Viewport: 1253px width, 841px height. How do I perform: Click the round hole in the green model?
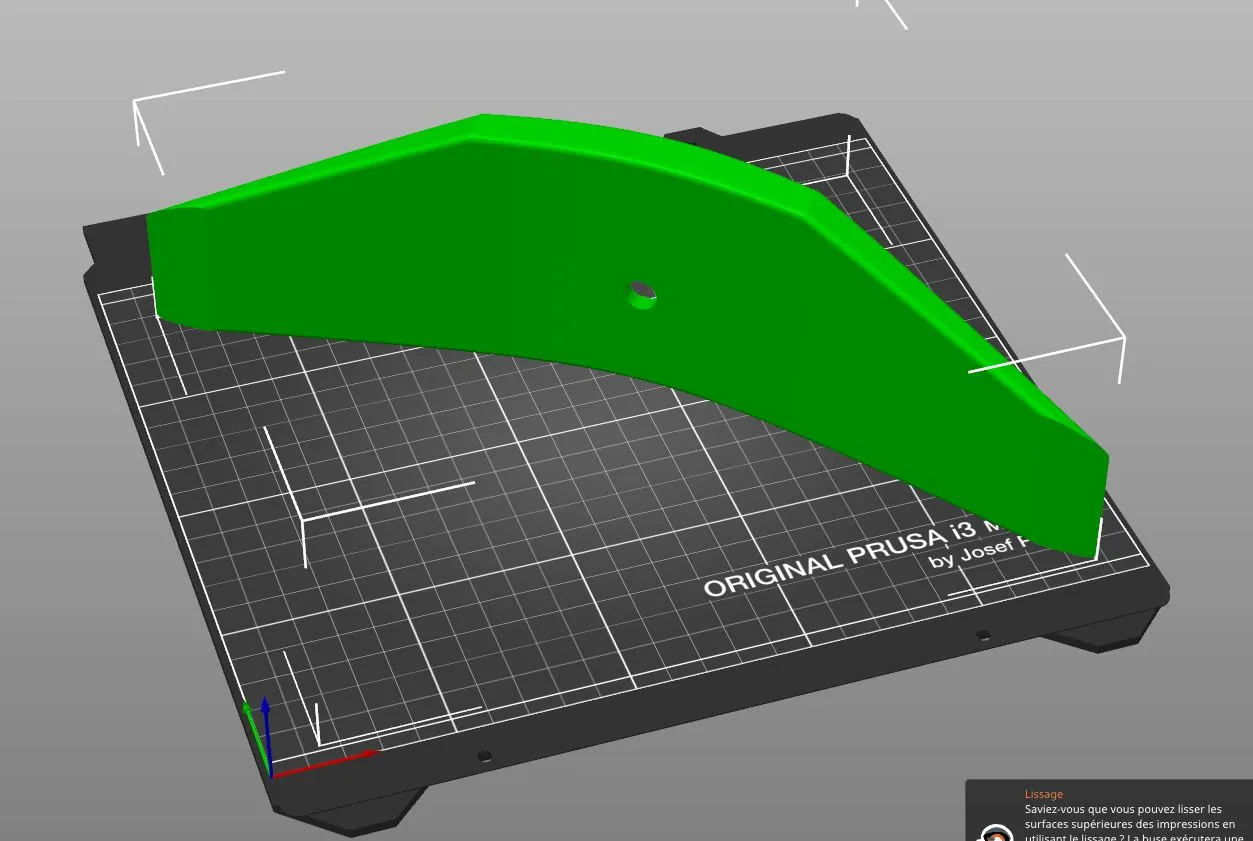640,296
